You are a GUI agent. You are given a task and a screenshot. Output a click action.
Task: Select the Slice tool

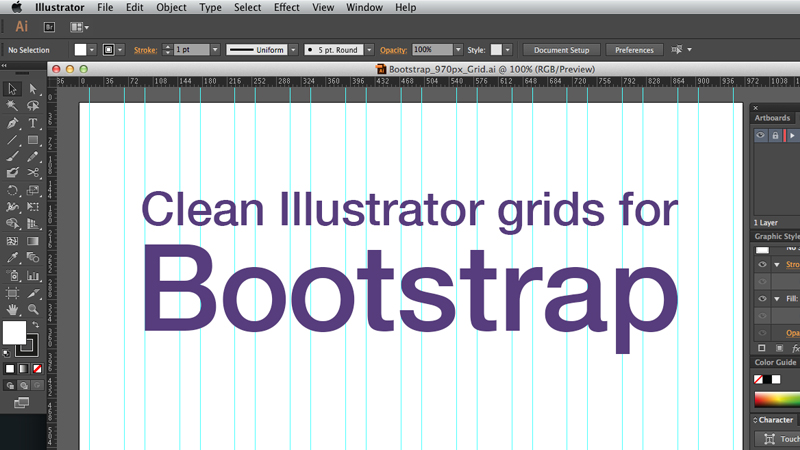click(33, 293)
